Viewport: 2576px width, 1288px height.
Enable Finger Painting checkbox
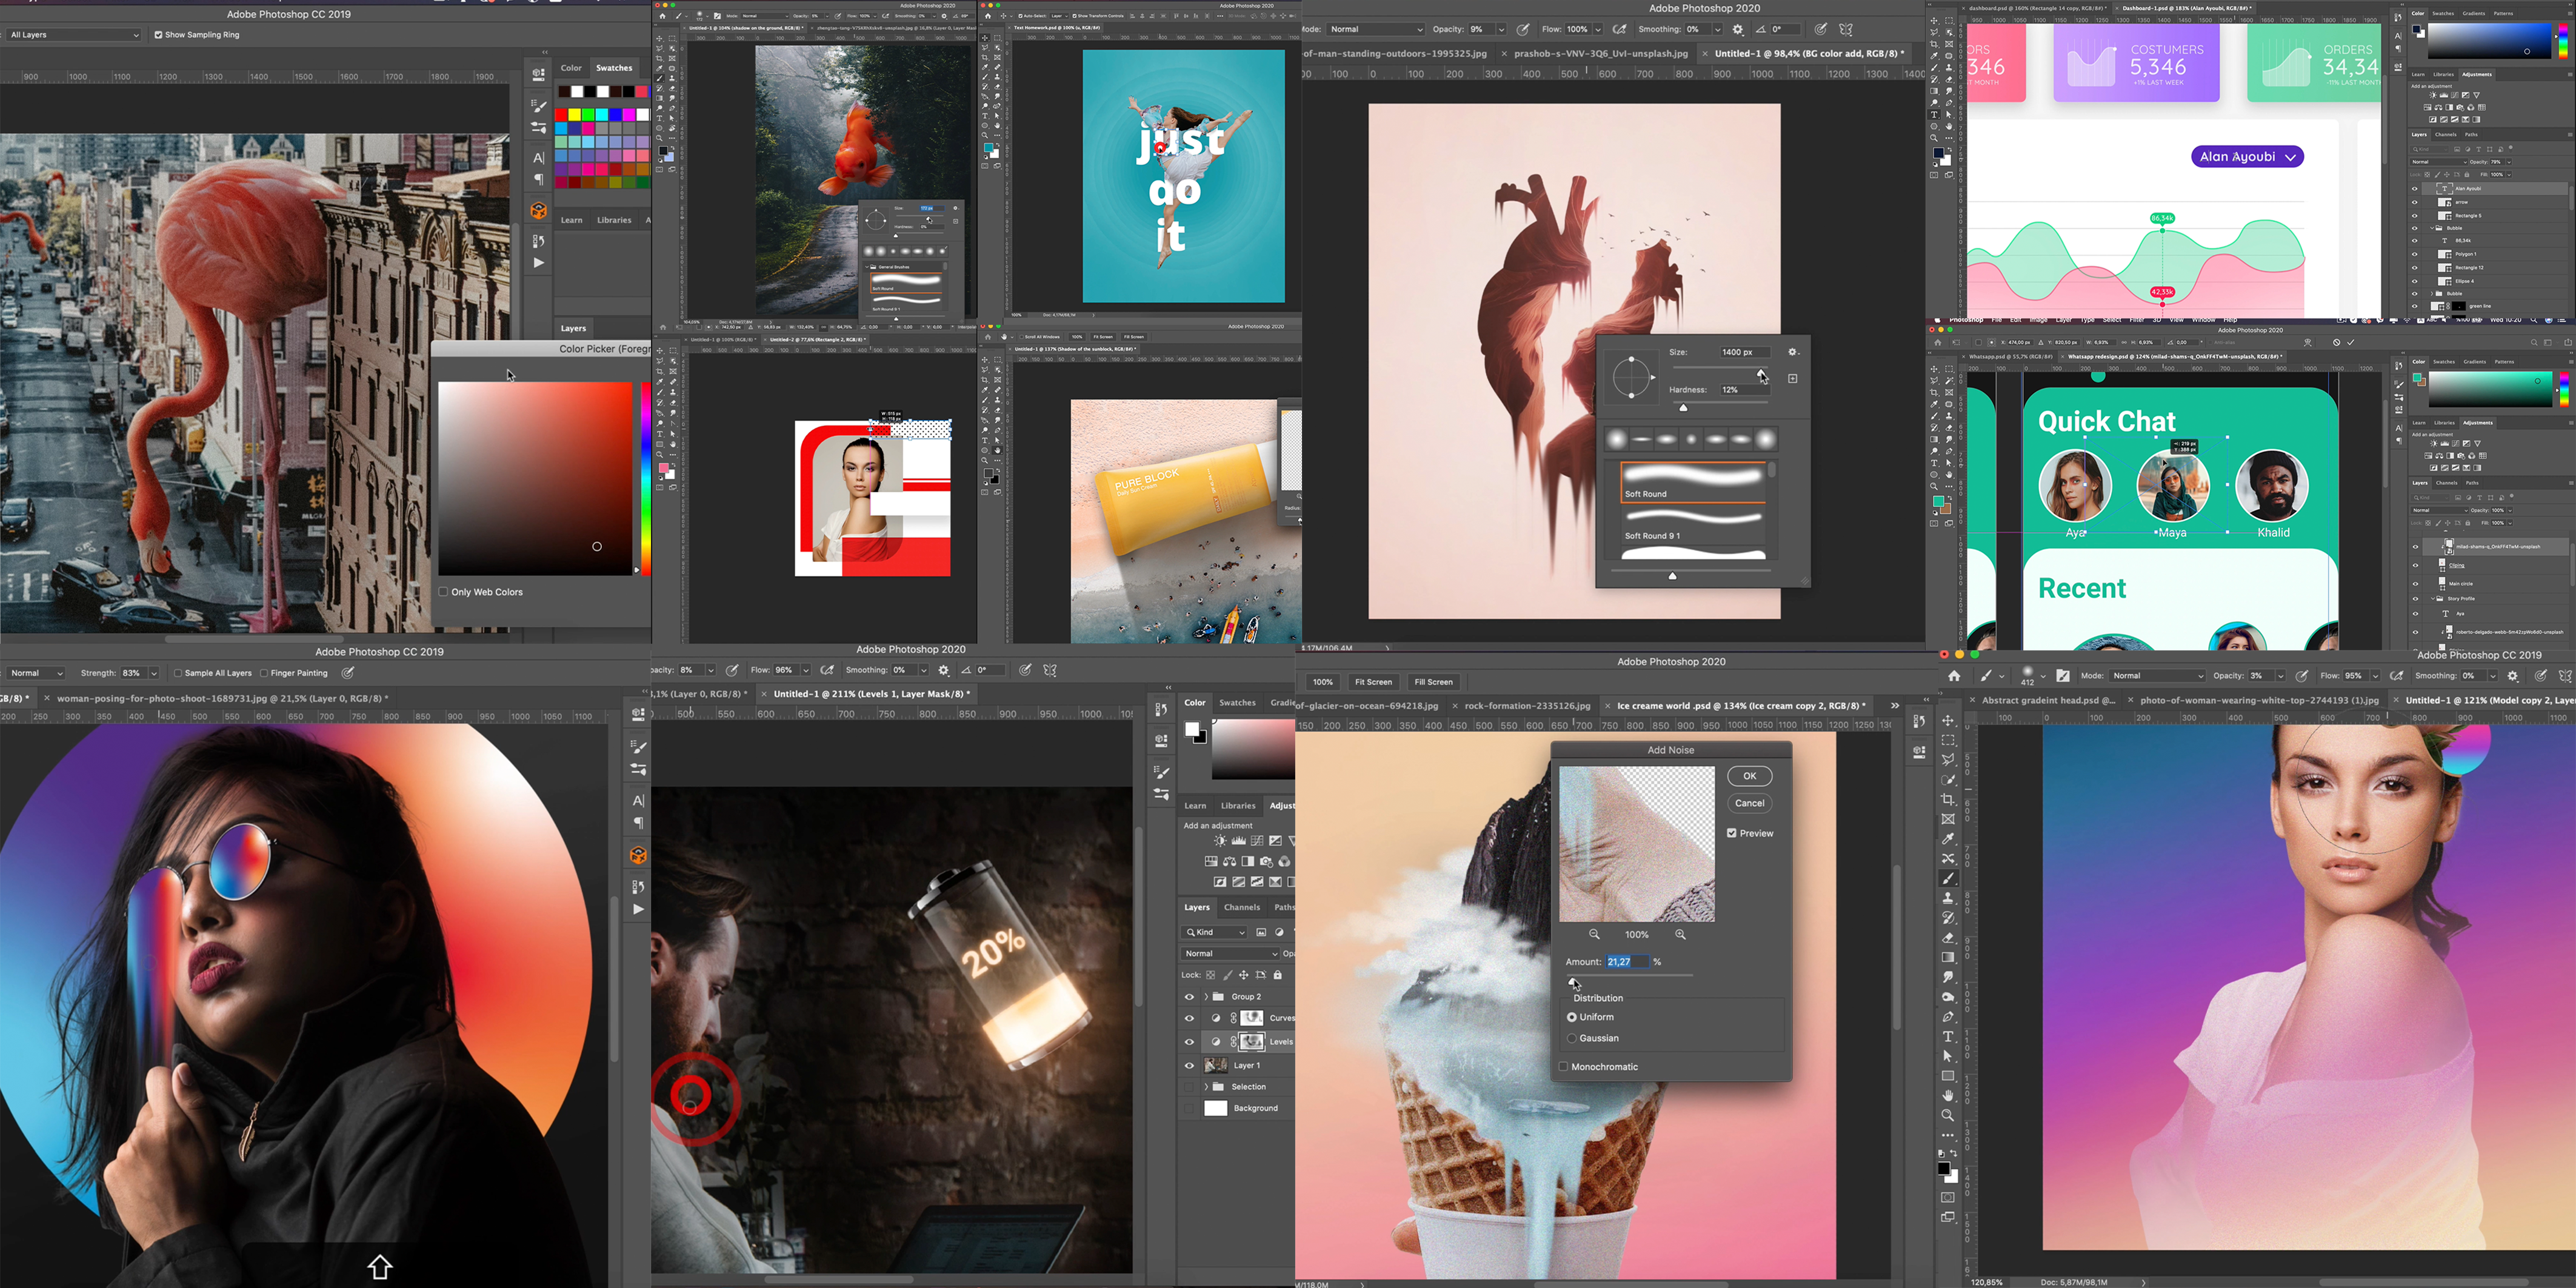(x=264, y=673)
